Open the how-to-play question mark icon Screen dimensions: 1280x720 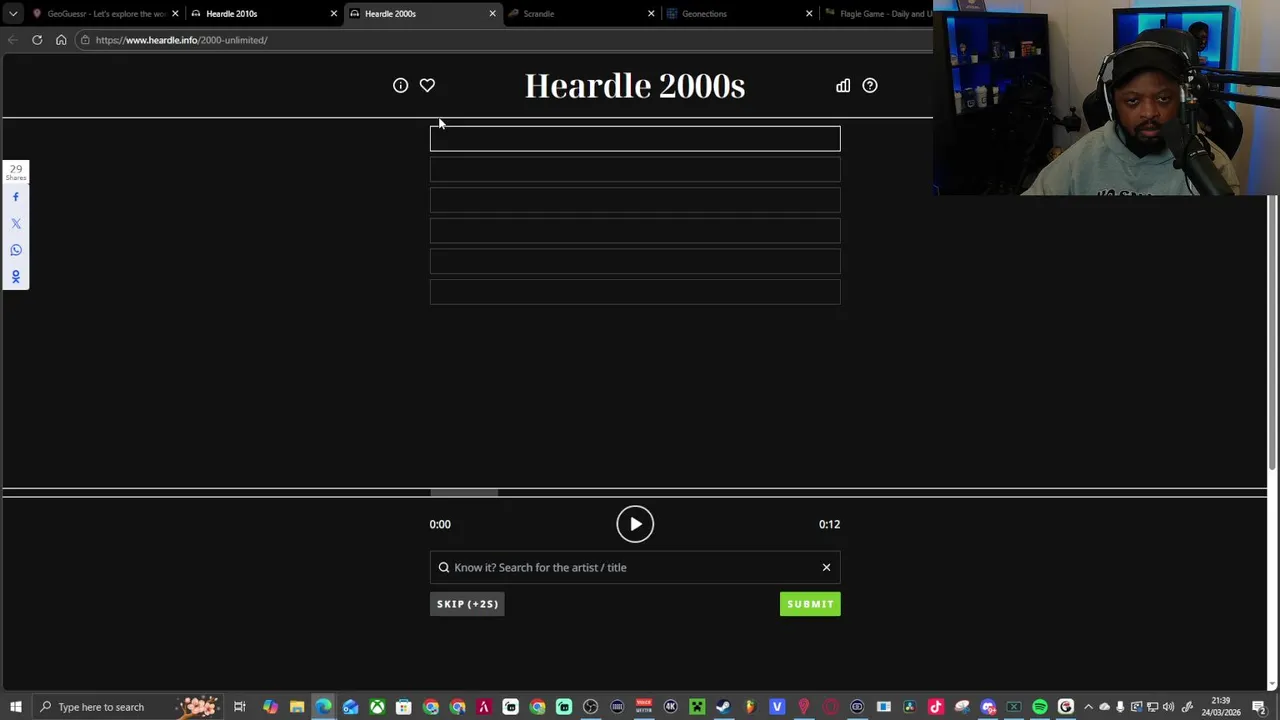870,85
